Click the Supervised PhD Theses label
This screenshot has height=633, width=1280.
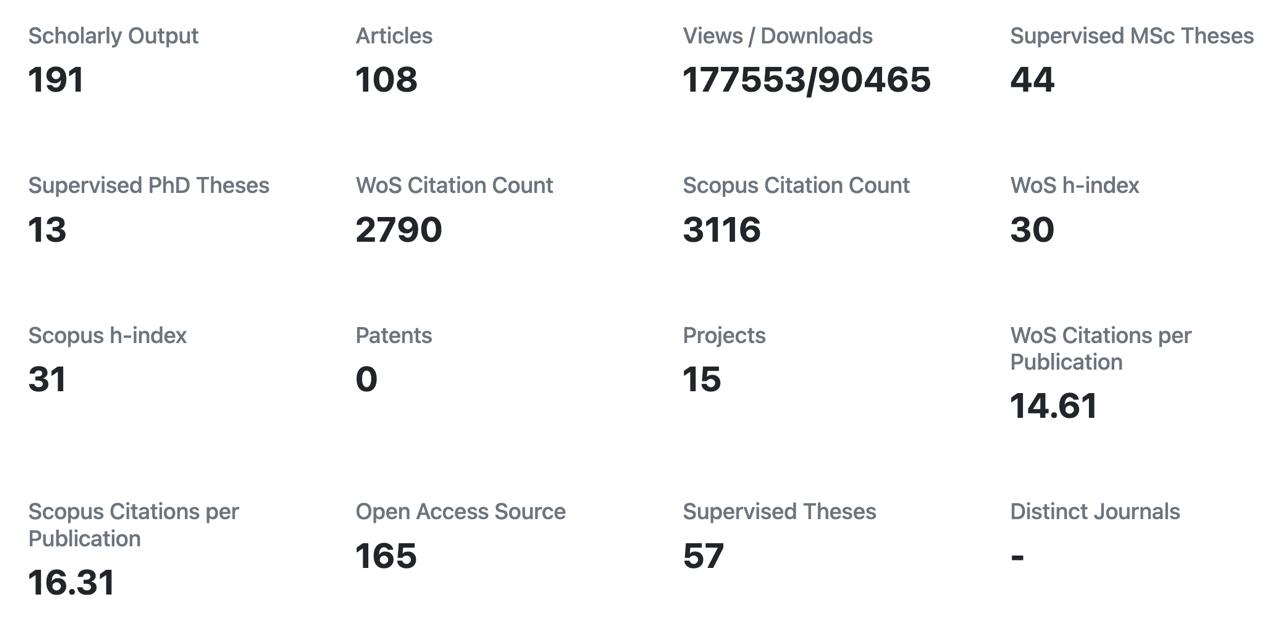(x=148, y=186)
